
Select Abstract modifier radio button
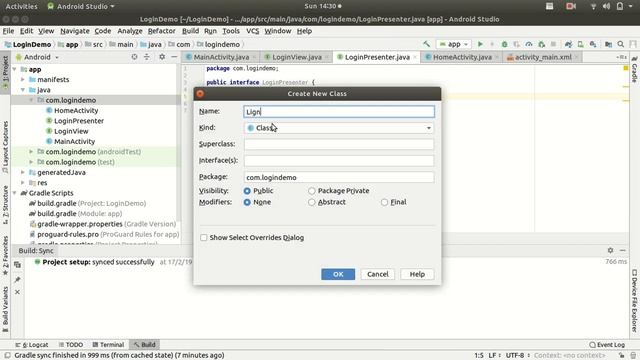tap(312, 202)
